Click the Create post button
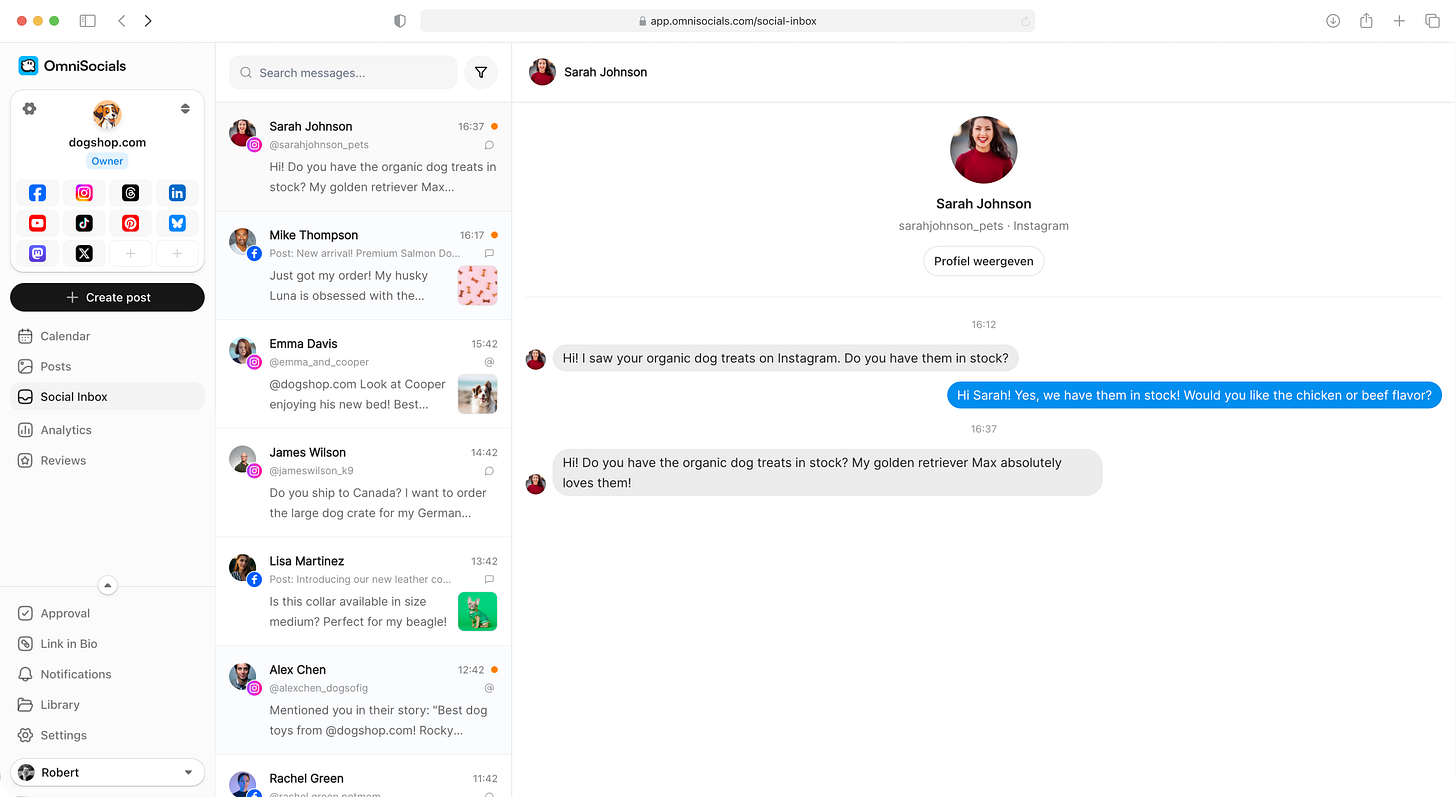The width and height of the screenshot is (1456, 797). (107, 297)
